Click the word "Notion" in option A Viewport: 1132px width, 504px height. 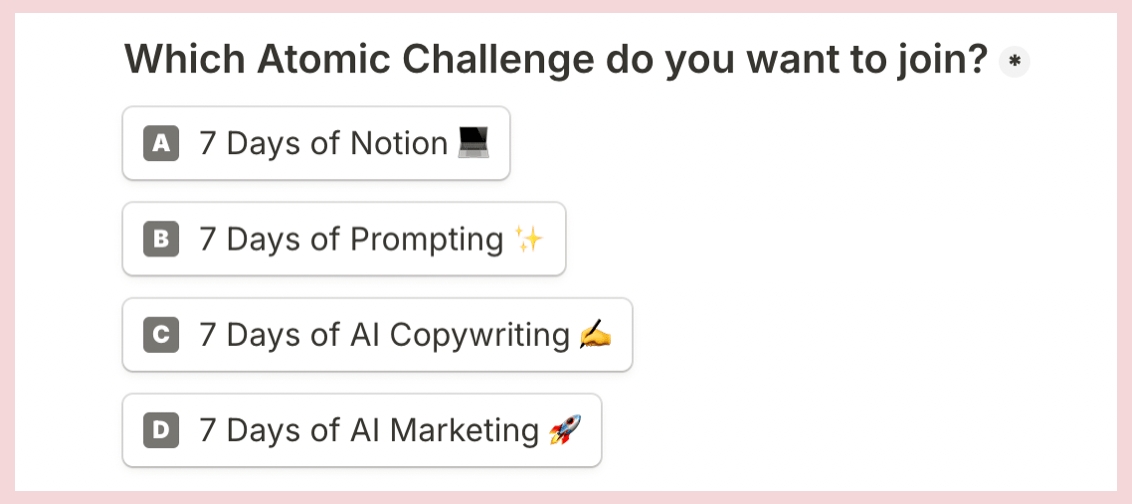pyautogui.click(x=399, y=143)
